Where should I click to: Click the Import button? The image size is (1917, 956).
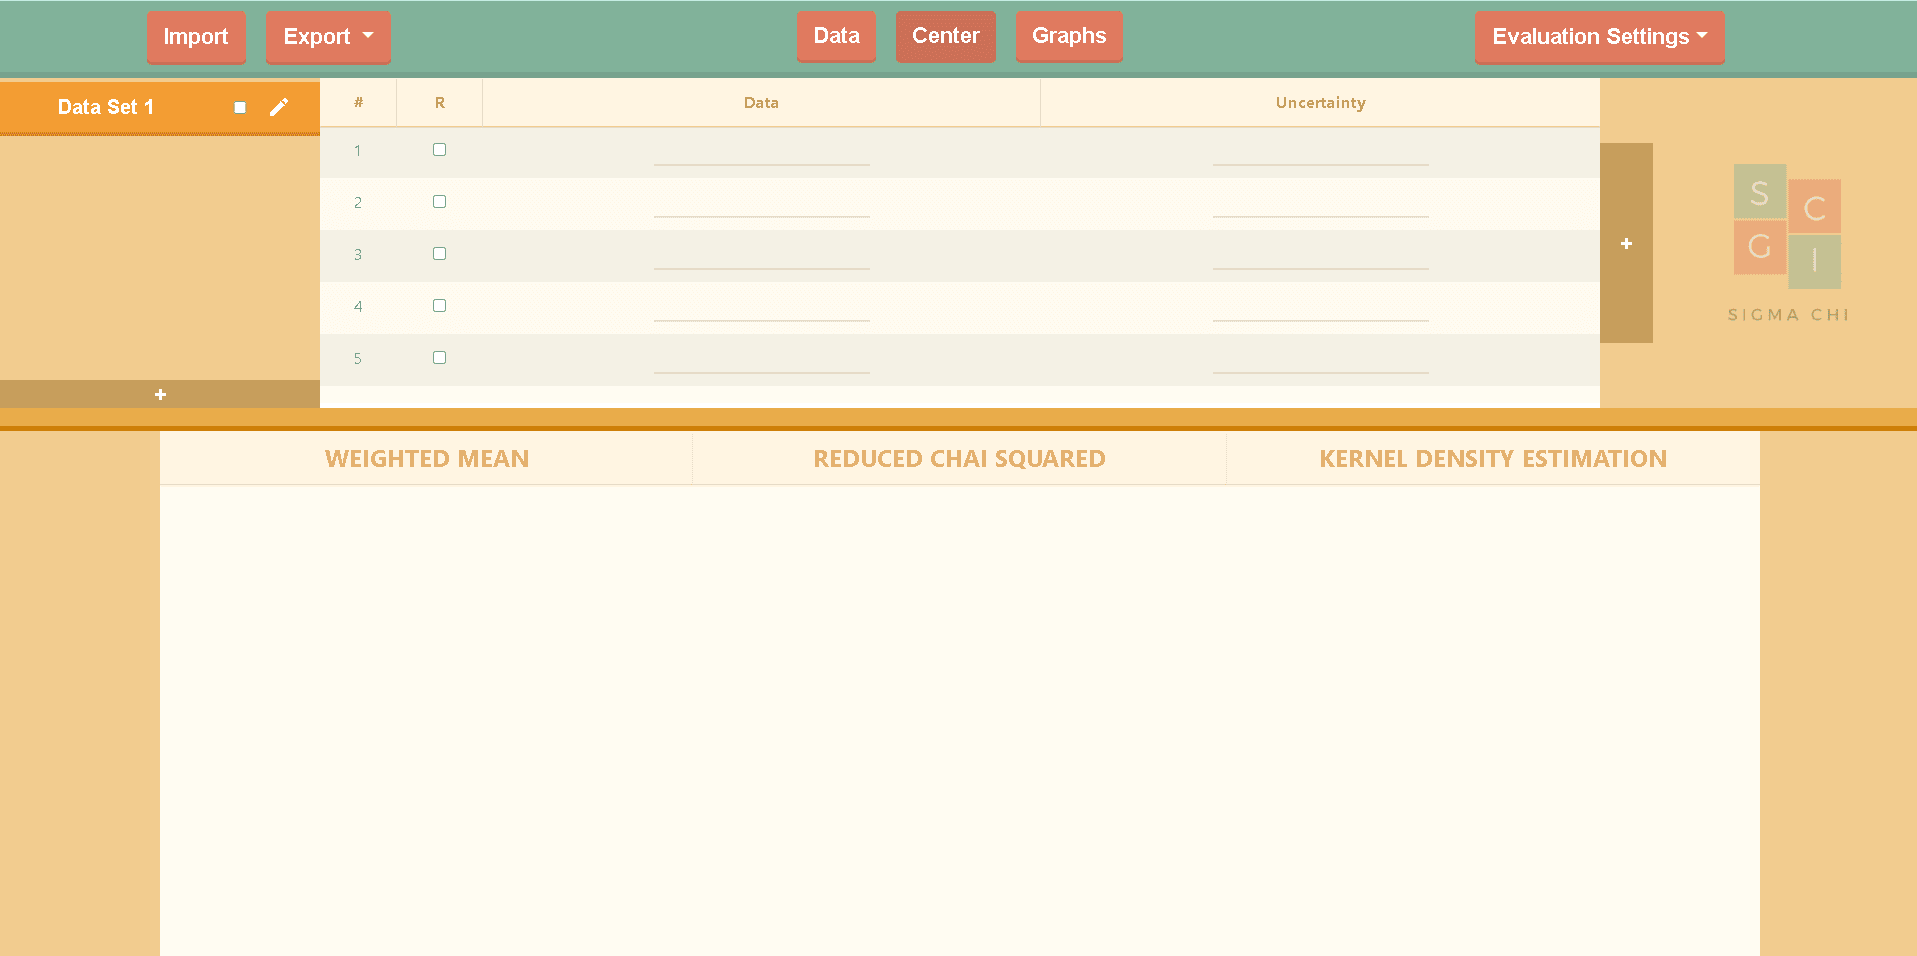pyautogui.click(x=196, y=37)
